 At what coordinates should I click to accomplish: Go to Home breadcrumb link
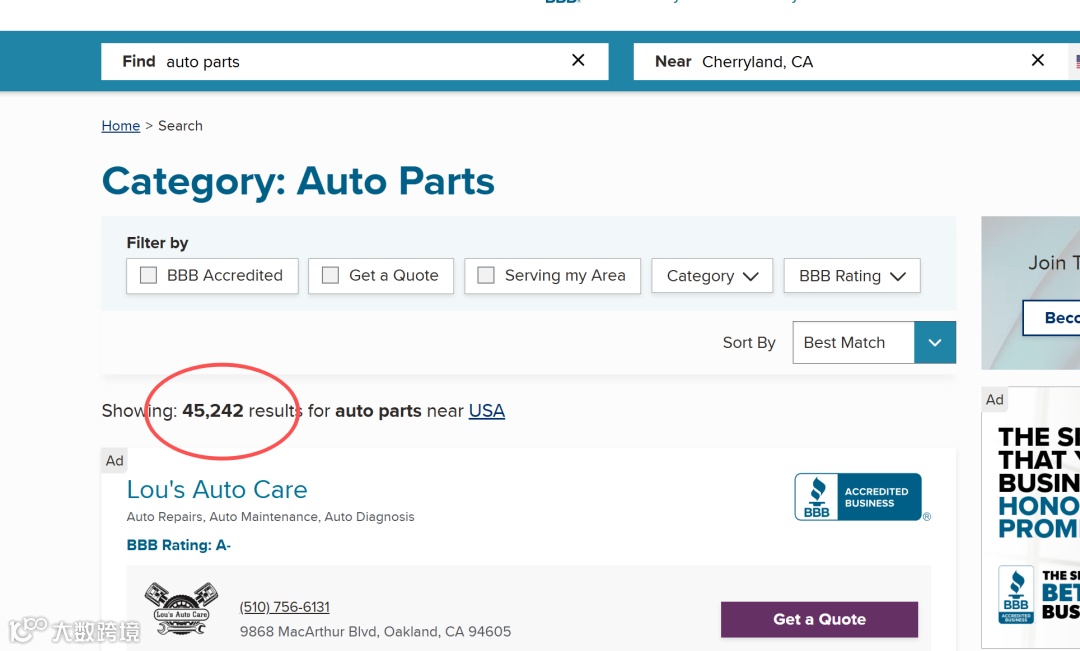[121, 126]
